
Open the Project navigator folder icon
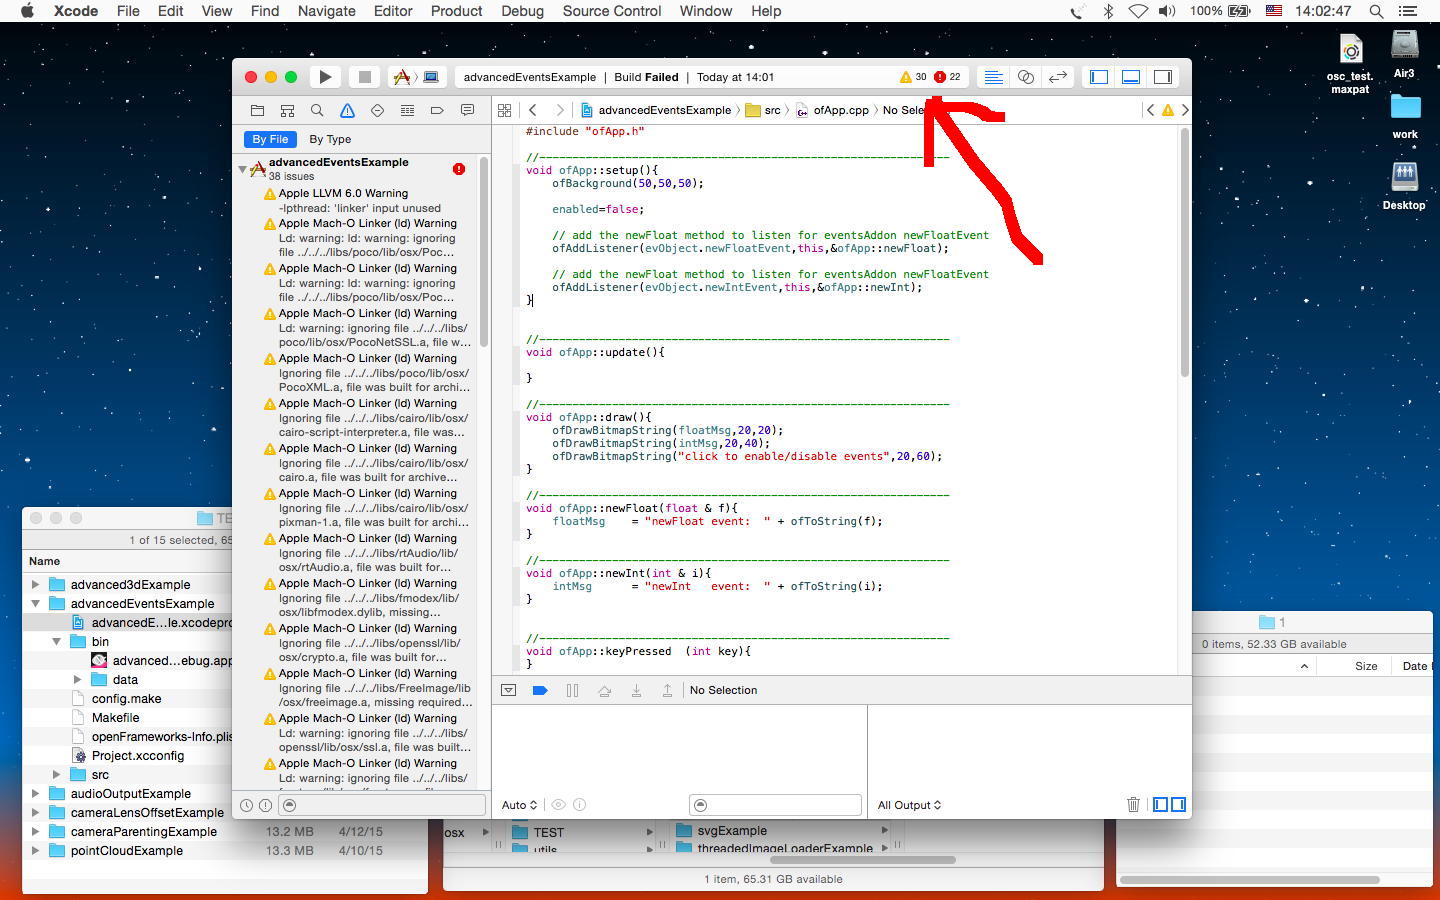[x=258, y=110]
